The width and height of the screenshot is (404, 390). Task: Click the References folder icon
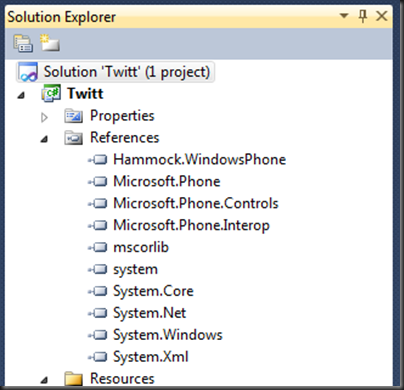pos(73,138)
